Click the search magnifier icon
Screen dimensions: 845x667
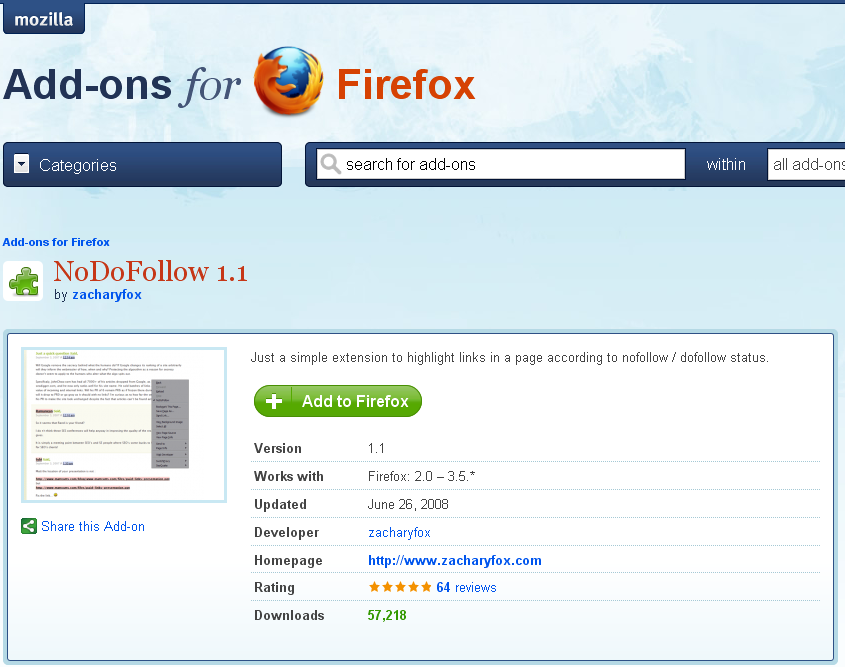click(x=330, y=163)
